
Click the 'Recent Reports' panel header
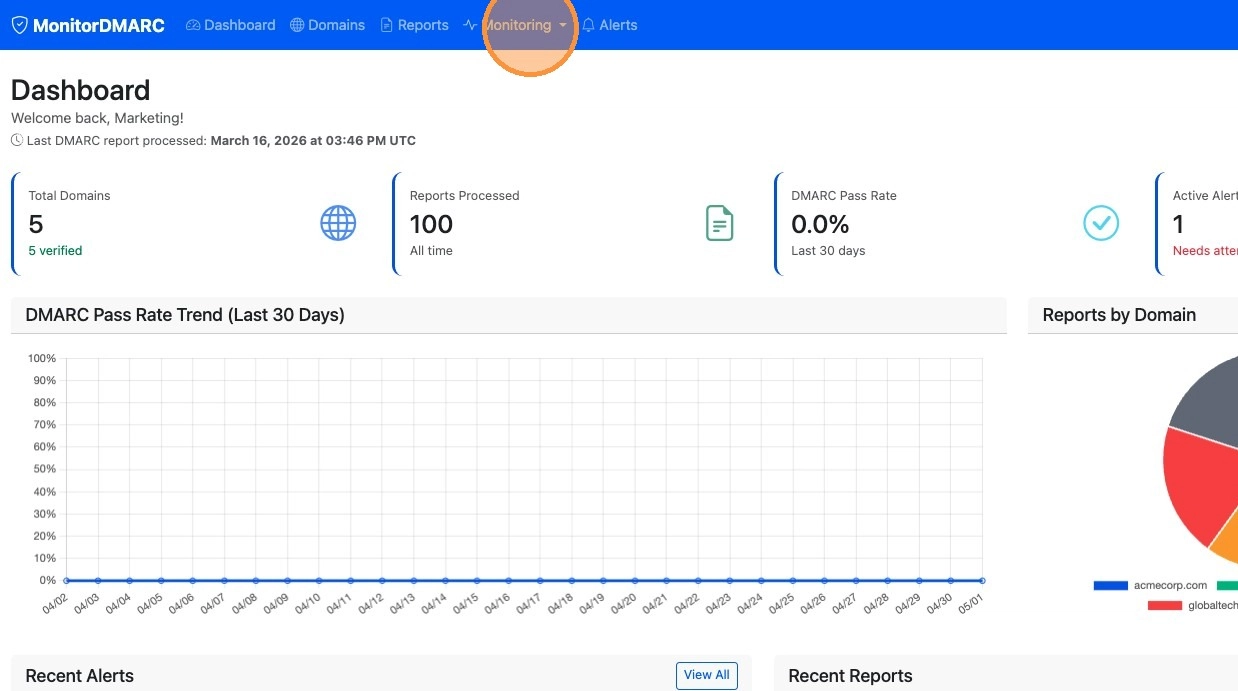[x=850, y=676]
